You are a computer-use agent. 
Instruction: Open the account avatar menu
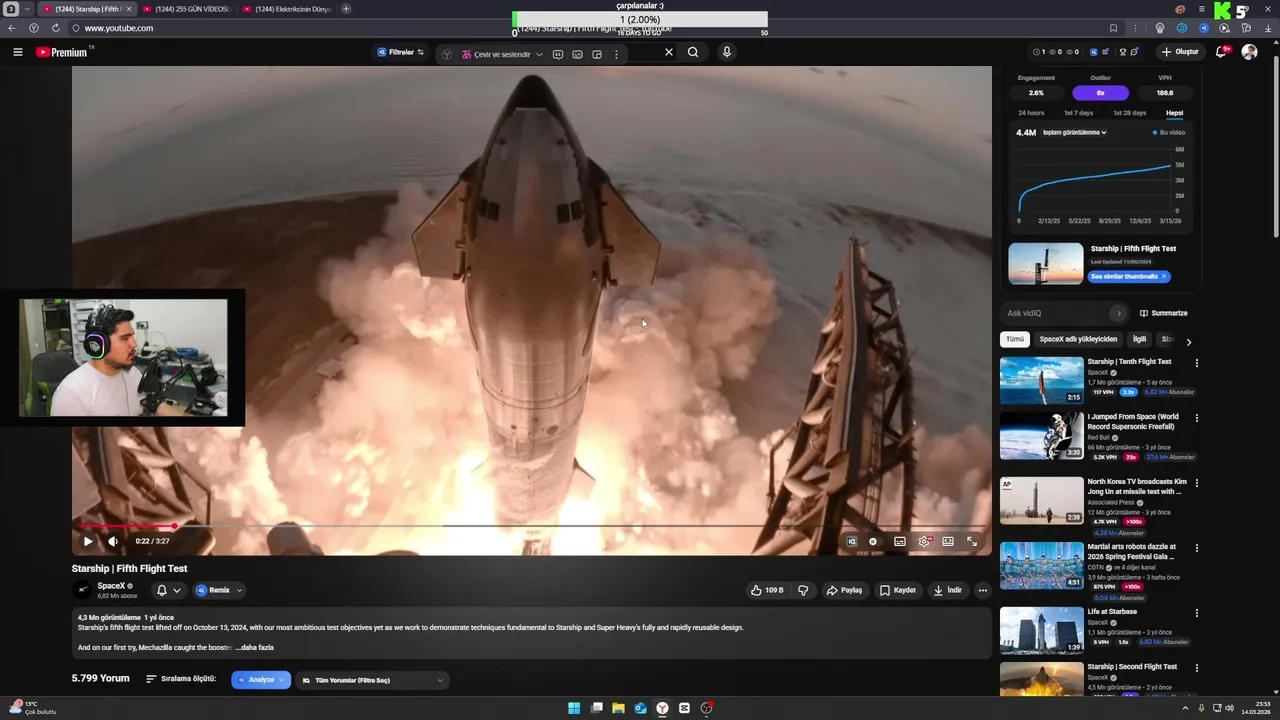(1249, 52)
